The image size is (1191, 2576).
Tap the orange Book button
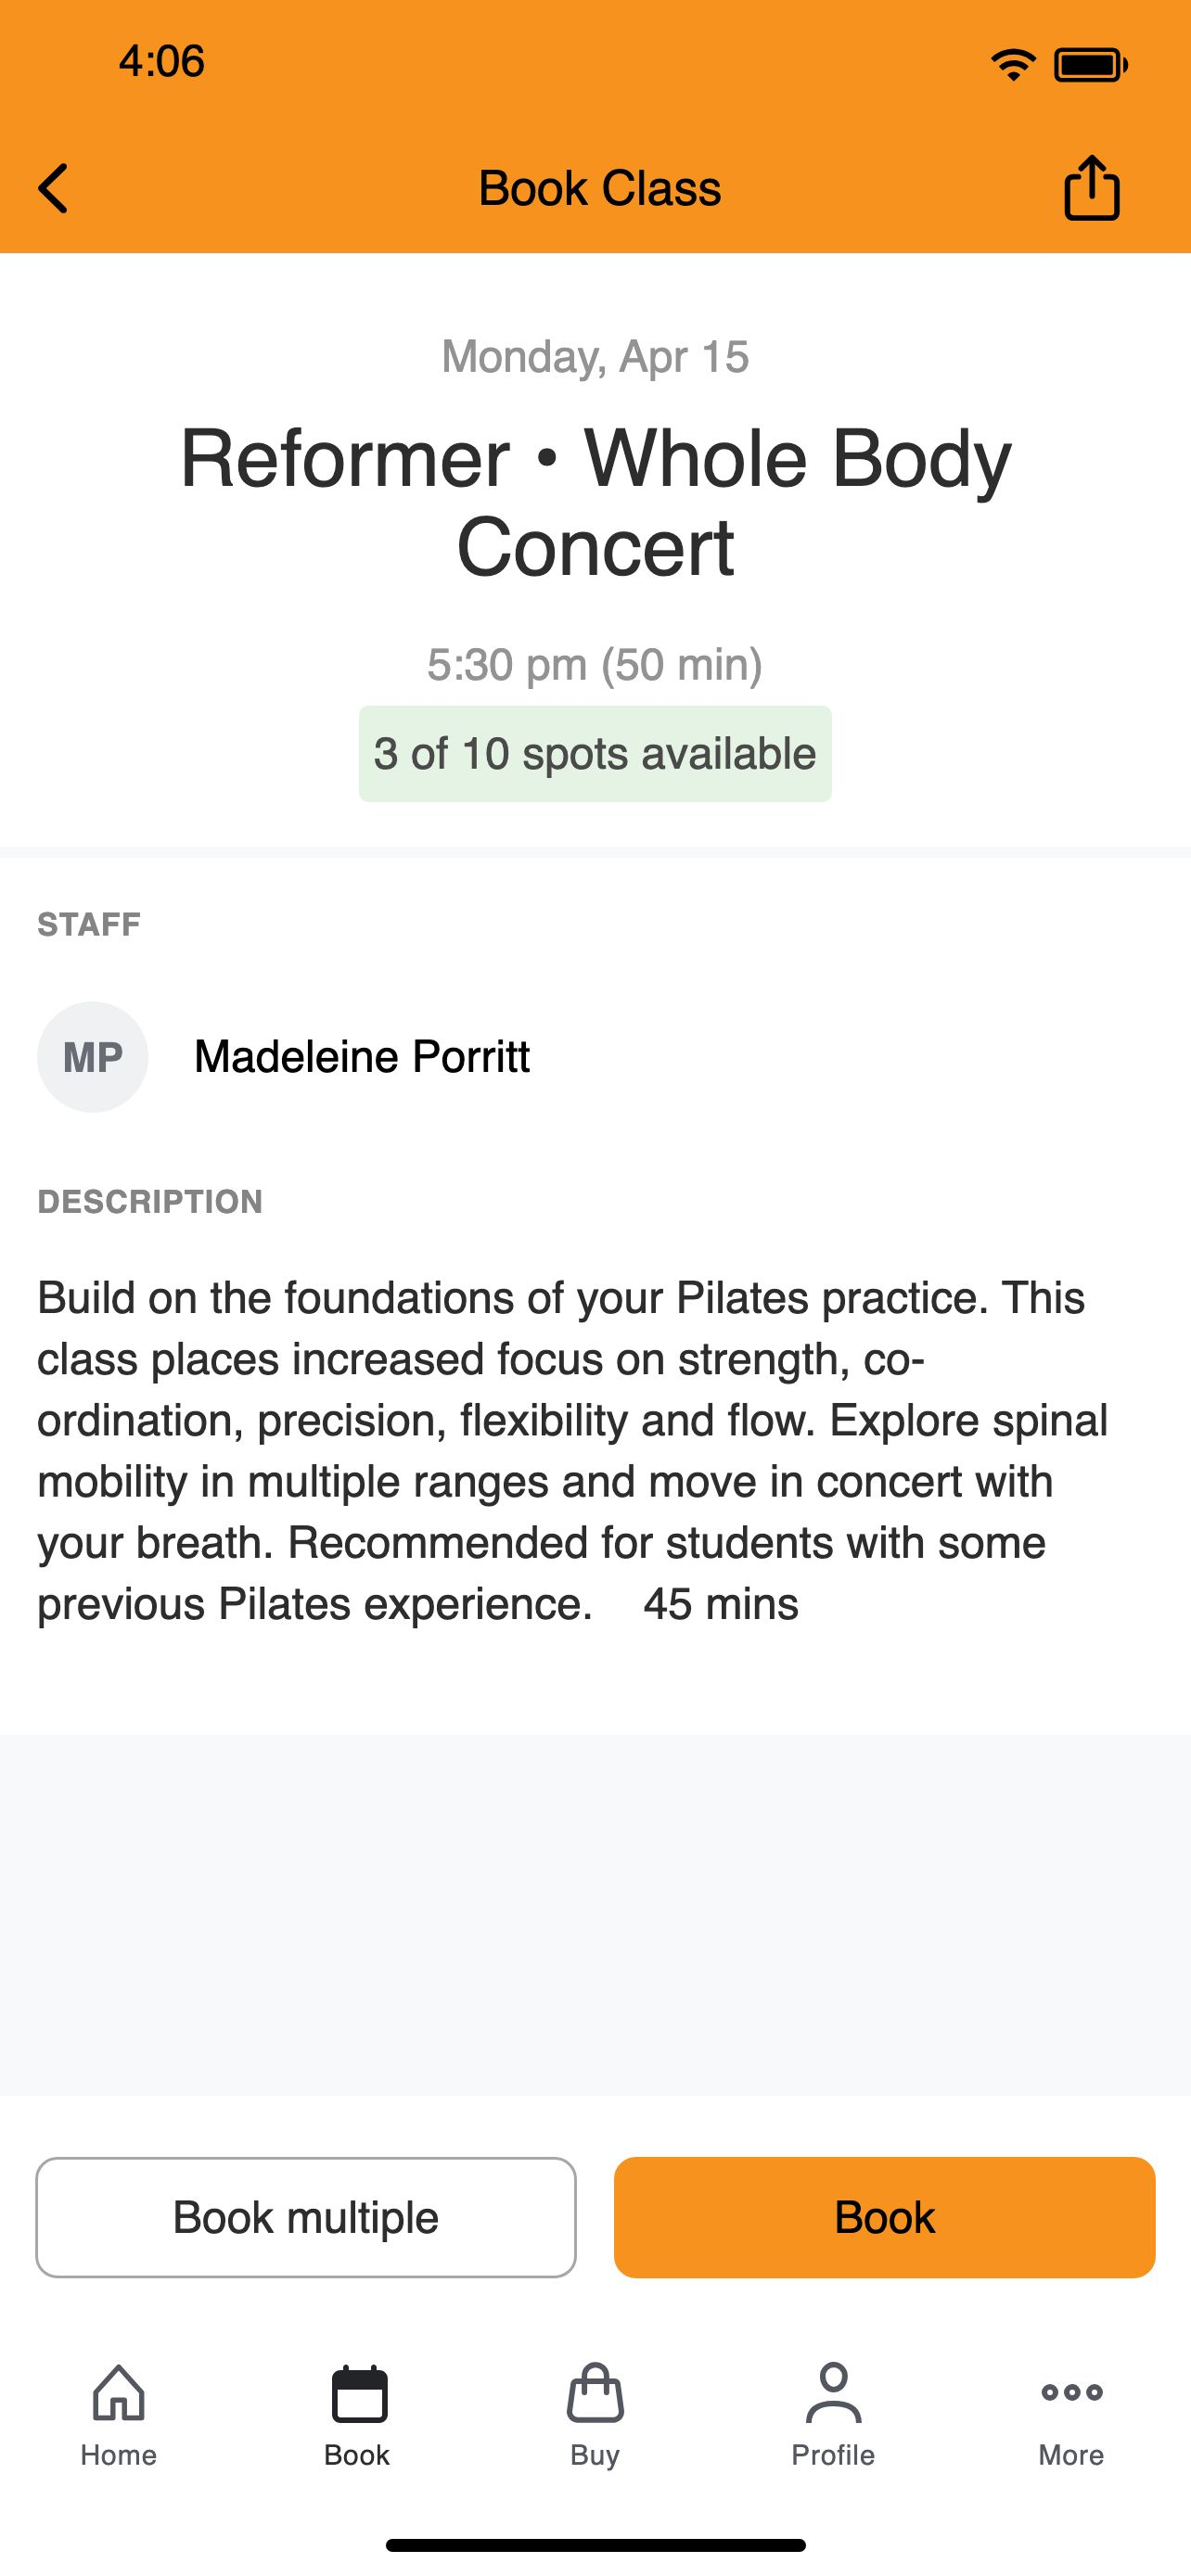pyautogui.click(x=884, y=2217)
